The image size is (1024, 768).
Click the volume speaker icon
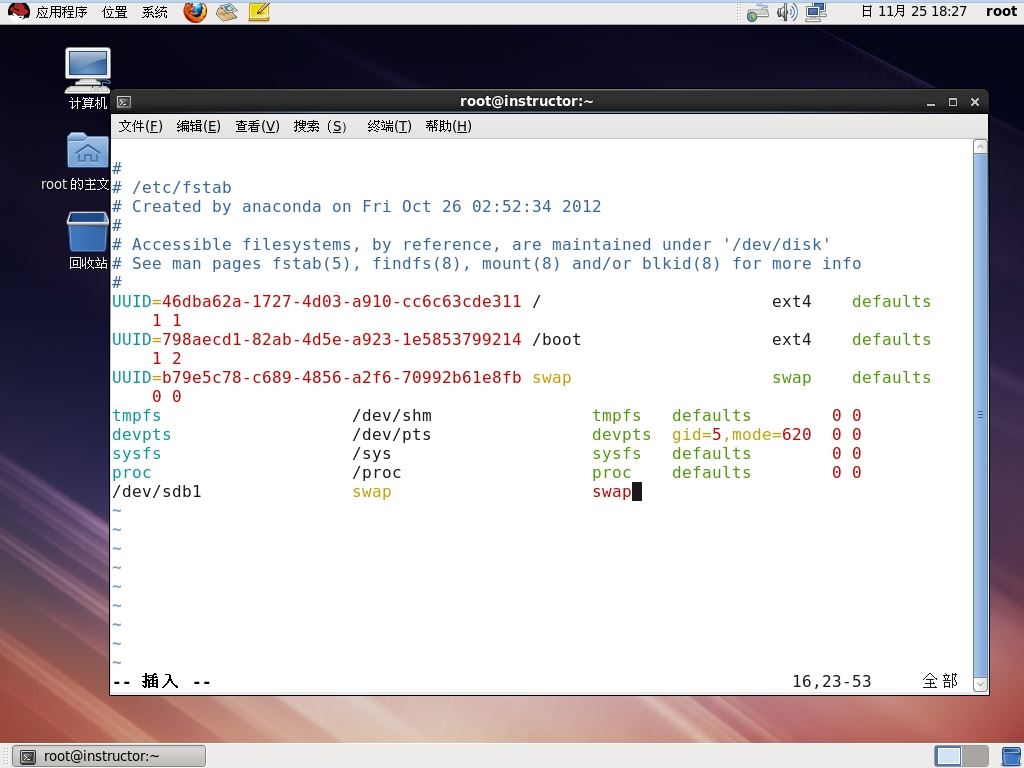pos(787,12)
